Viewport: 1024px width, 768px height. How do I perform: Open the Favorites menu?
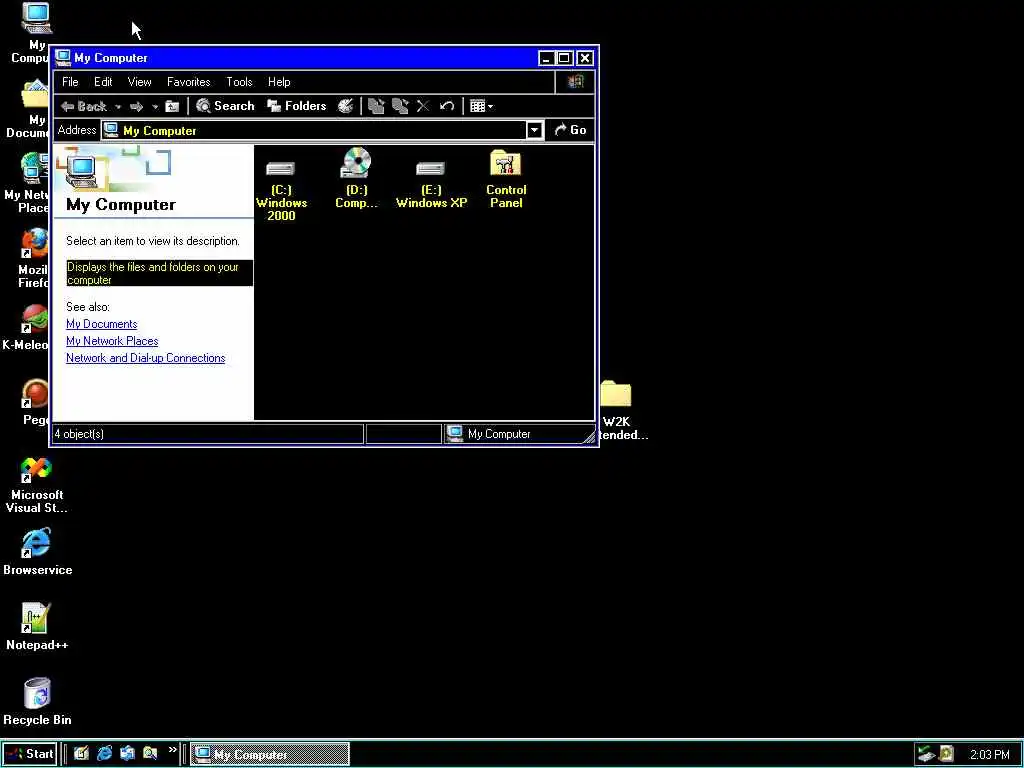pyautogui.click(x=189, y=82)
